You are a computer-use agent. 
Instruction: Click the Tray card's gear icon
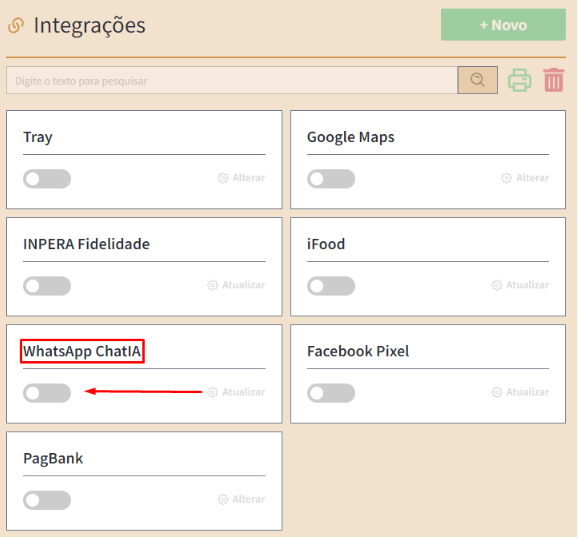pos(223,178)
